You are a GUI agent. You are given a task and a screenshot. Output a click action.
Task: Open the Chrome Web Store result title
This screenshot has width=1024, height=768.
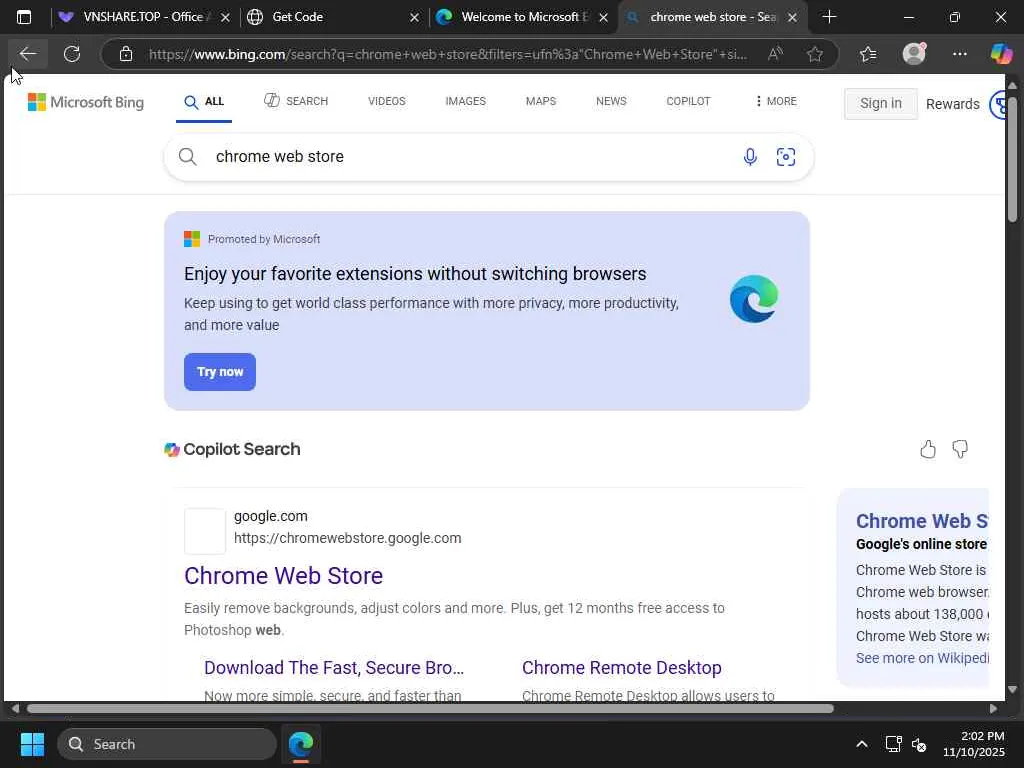(x=283, y=575)
